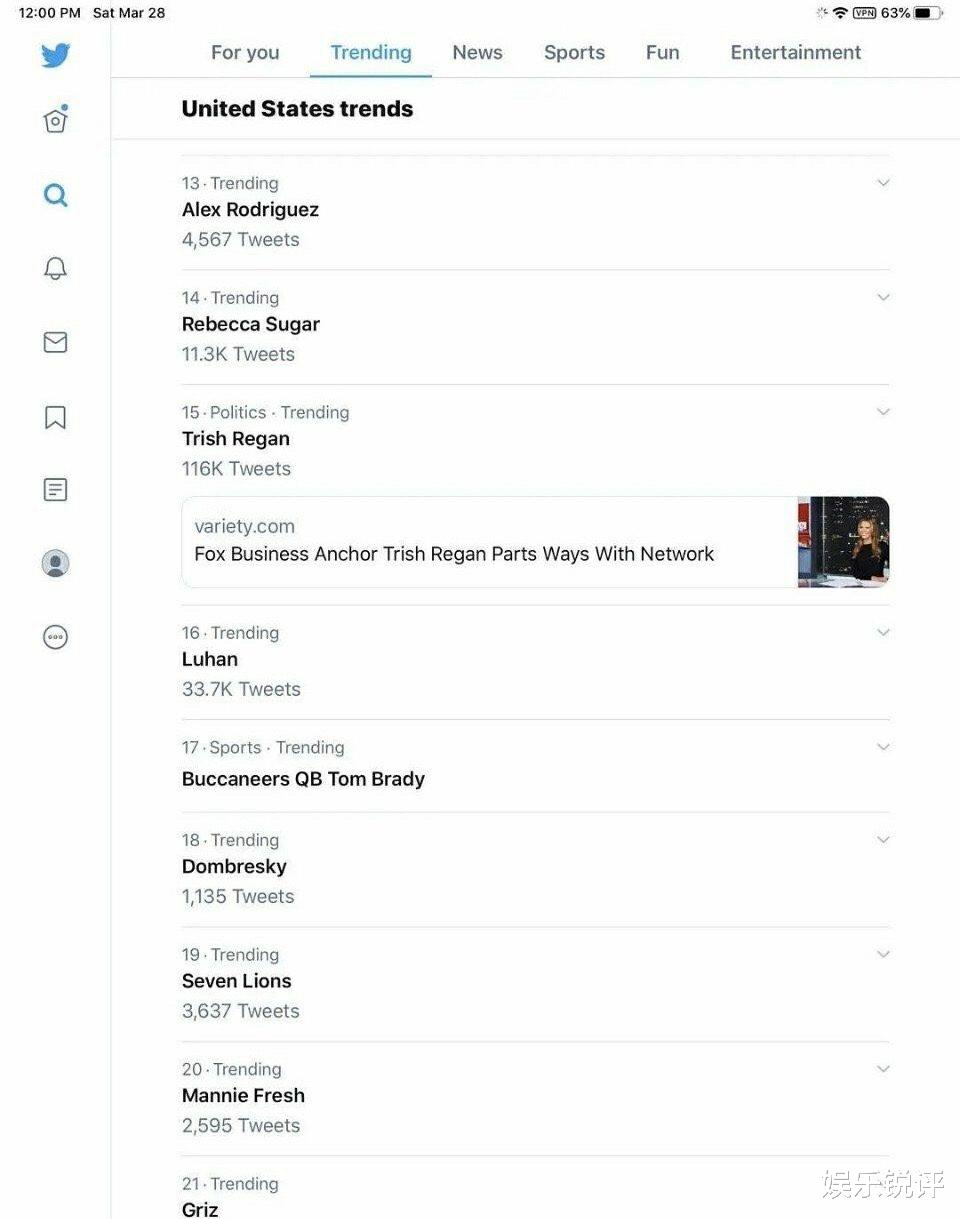Image resolution: width=960 pixels, height=1219 pixels.
Task: Switch to the Entertainment tab
Action: (796, 52)
